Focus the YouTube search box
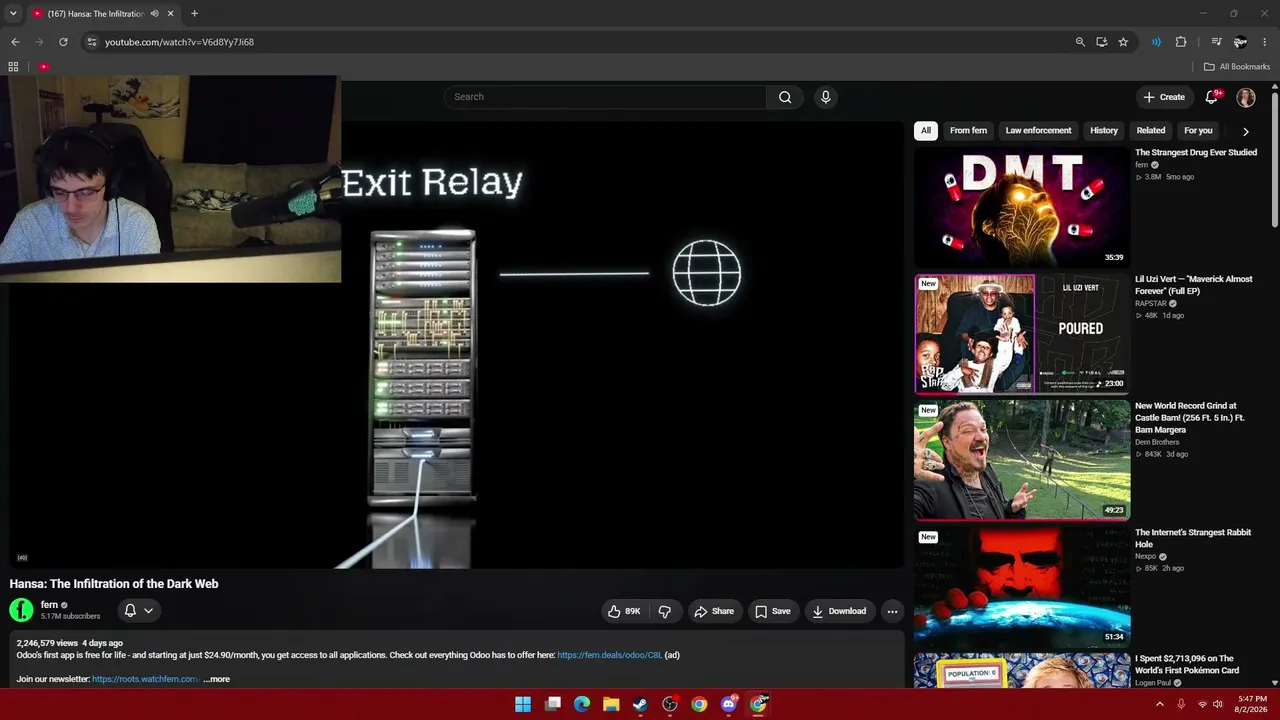This screenshot has height=720, width=1280. pos(605,97)
